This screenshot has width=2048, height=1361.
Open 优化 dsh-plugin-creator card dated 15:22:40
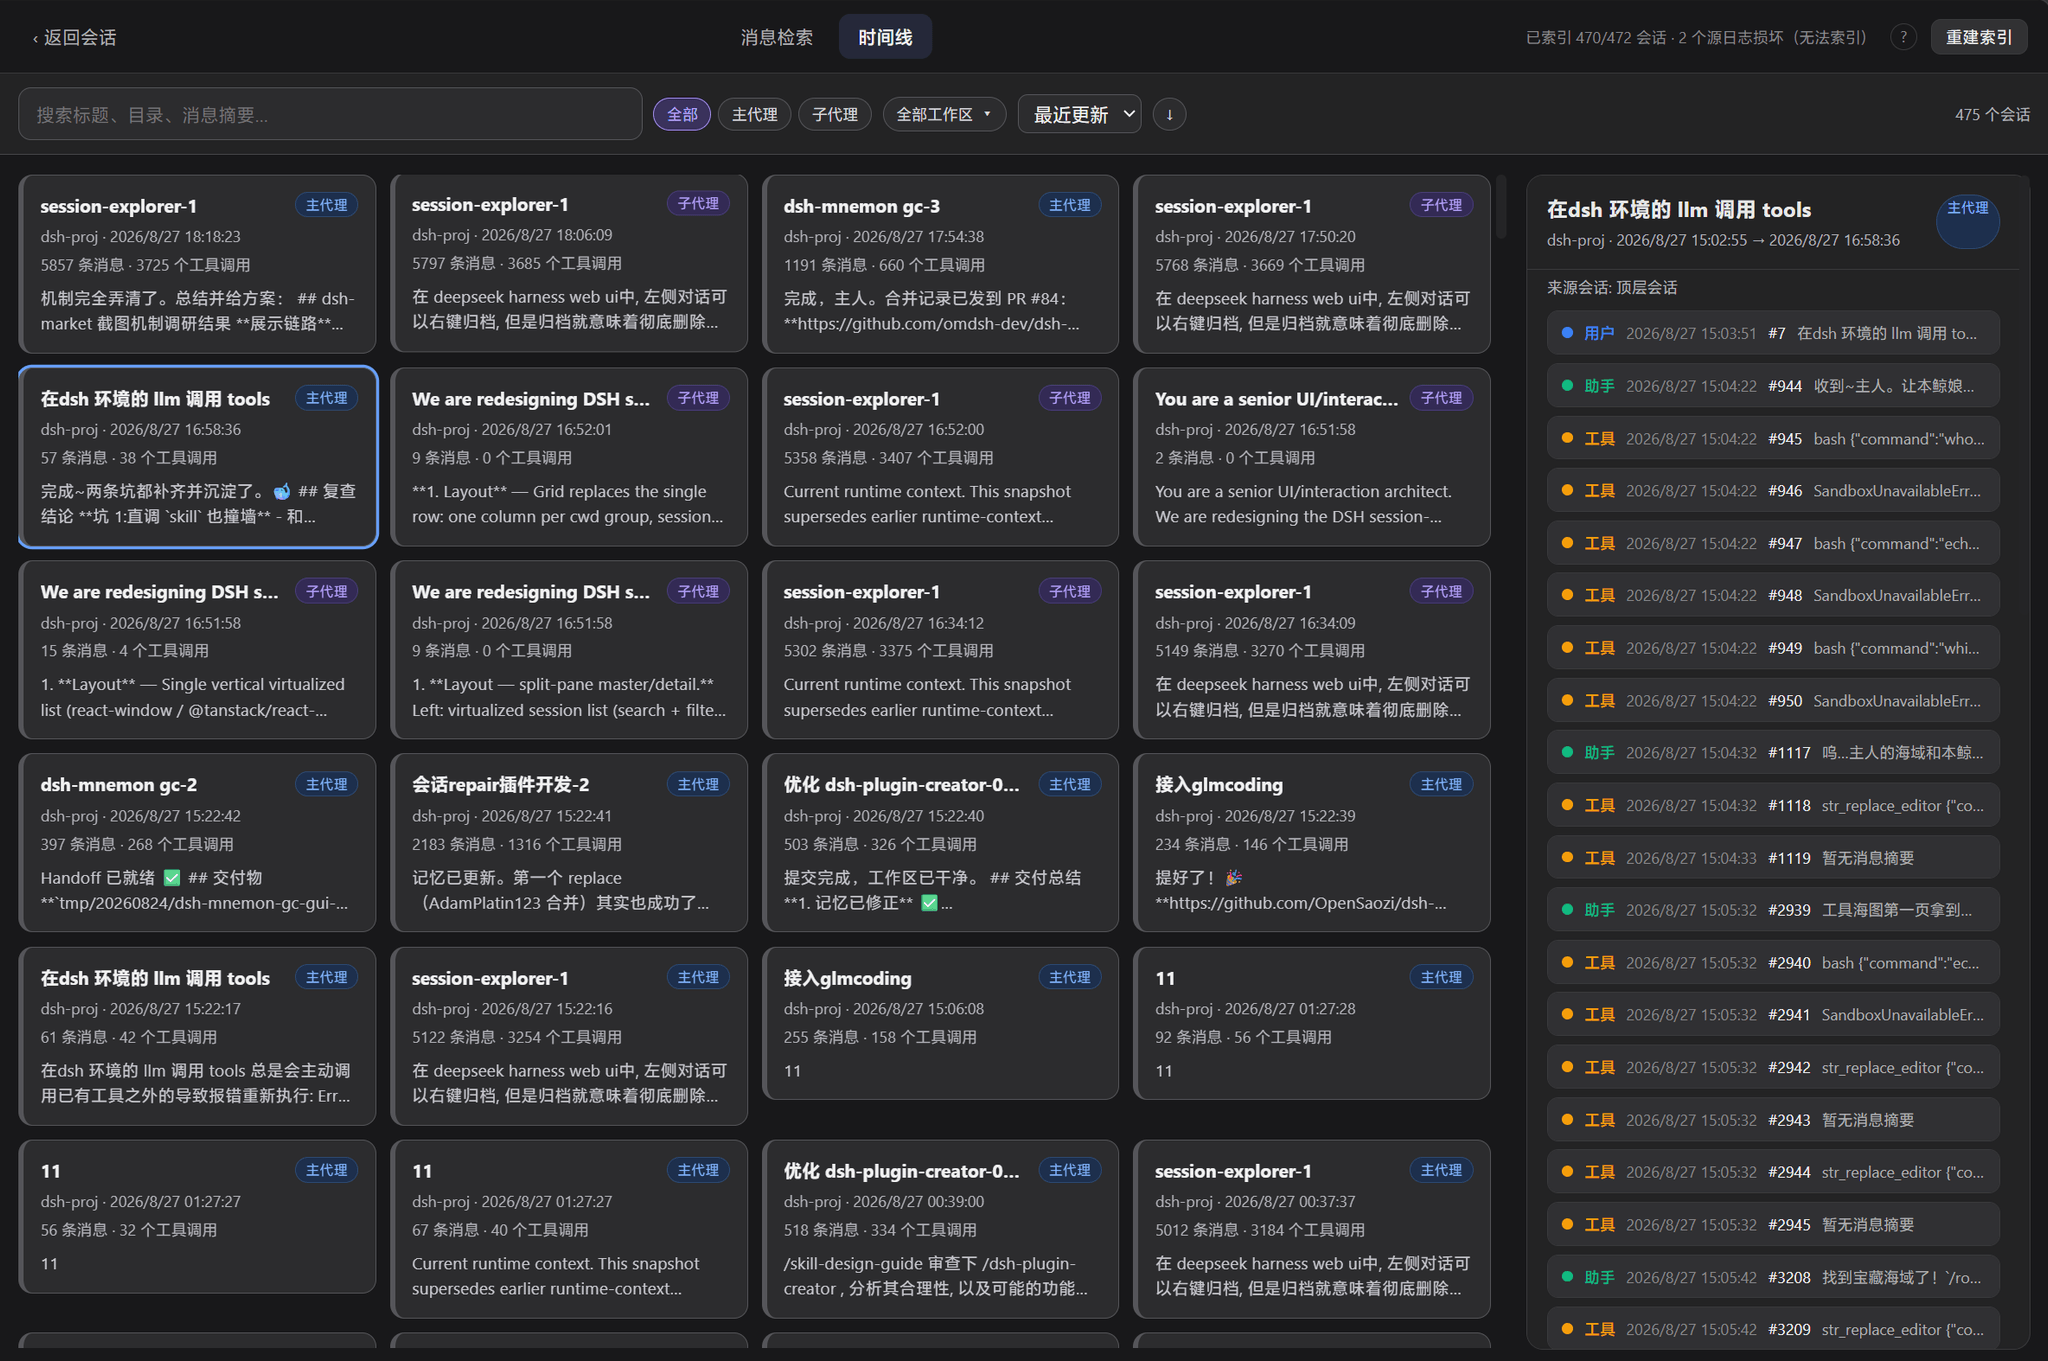(x=940, y=843)
